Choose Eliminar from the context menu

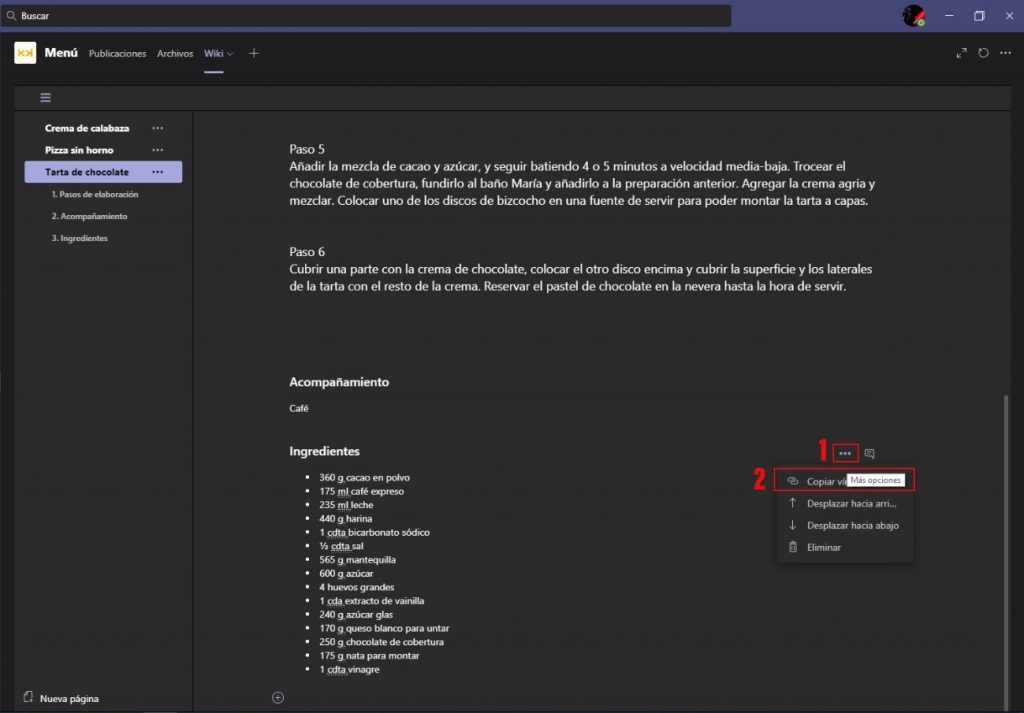tap(823, 547)
